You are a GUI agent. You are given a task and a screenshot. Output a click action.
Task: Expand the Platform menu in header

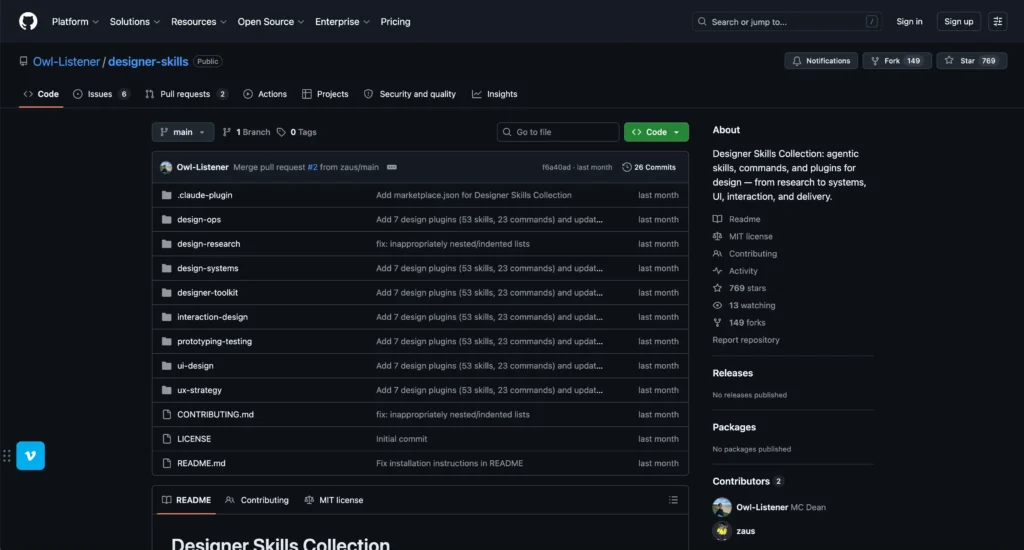[x=75, y=21]
